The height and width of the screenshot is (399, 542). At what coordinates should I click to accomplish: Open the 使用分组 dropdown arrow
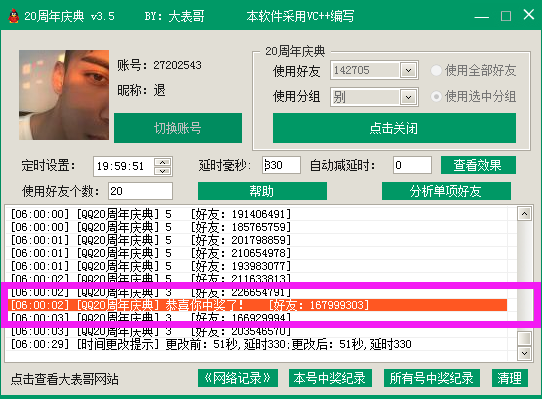pyautogui.click(x=408, y=97)
